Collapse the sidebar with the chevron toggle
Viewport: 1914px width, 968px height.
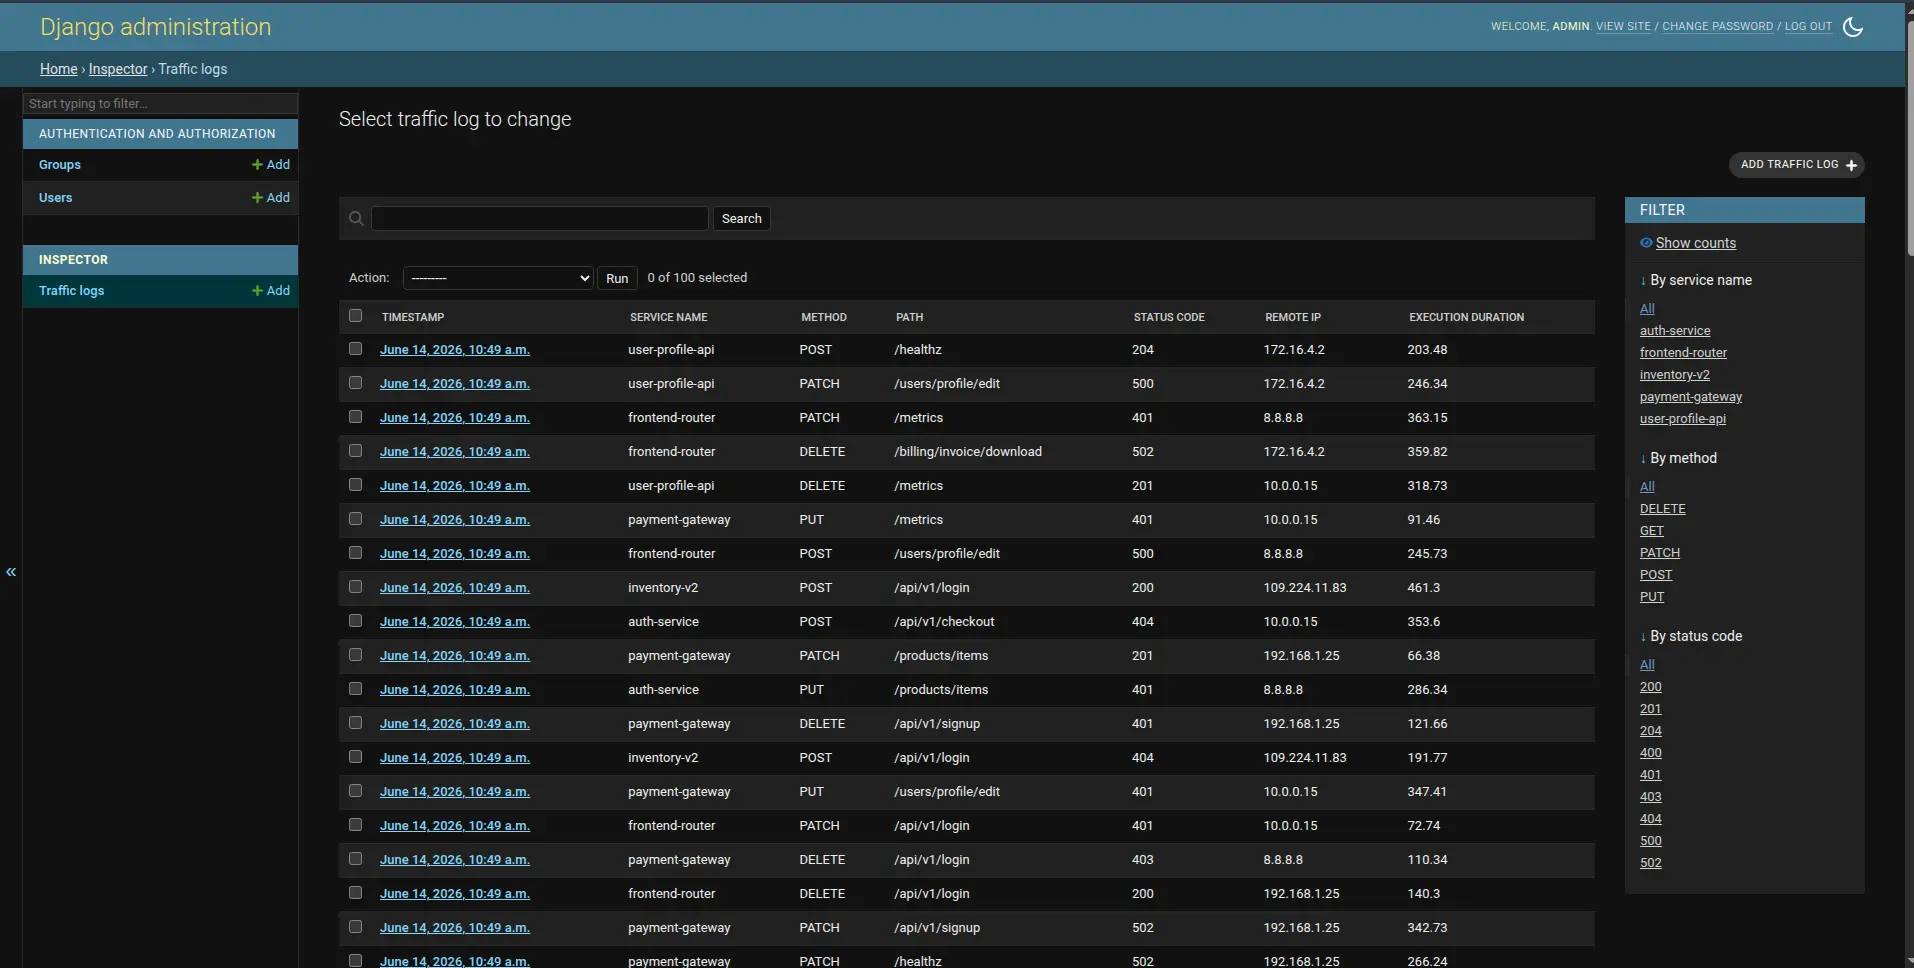pyautogui.click(x=11, y=572)
